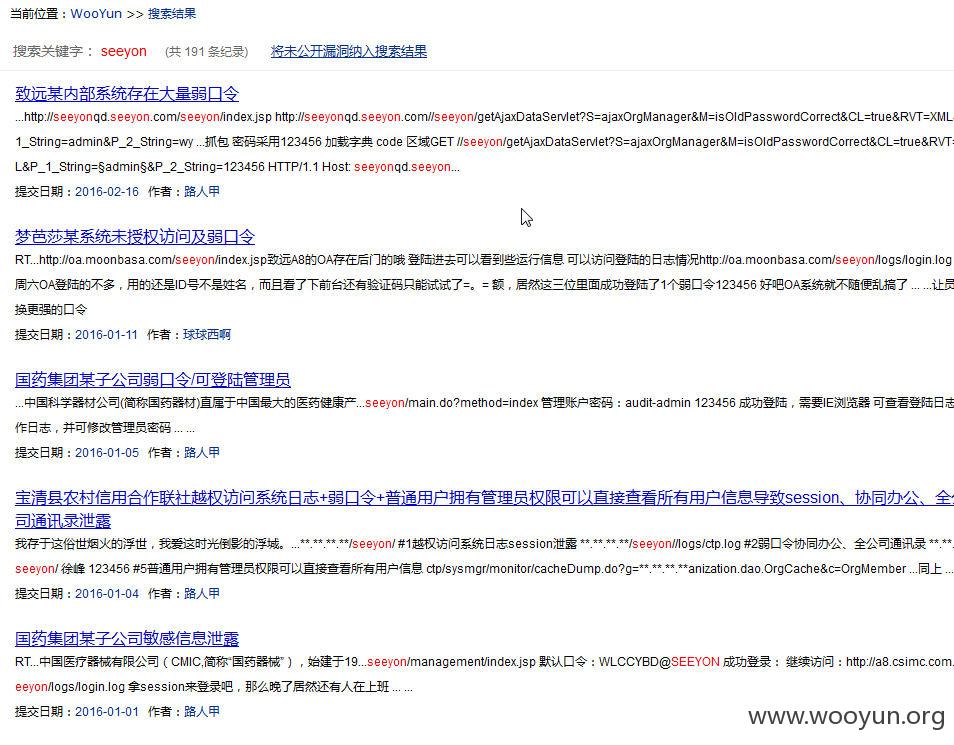Click the record count 共 191 条纪录
This screenshot has height=745, width=954.
(207, 52)
